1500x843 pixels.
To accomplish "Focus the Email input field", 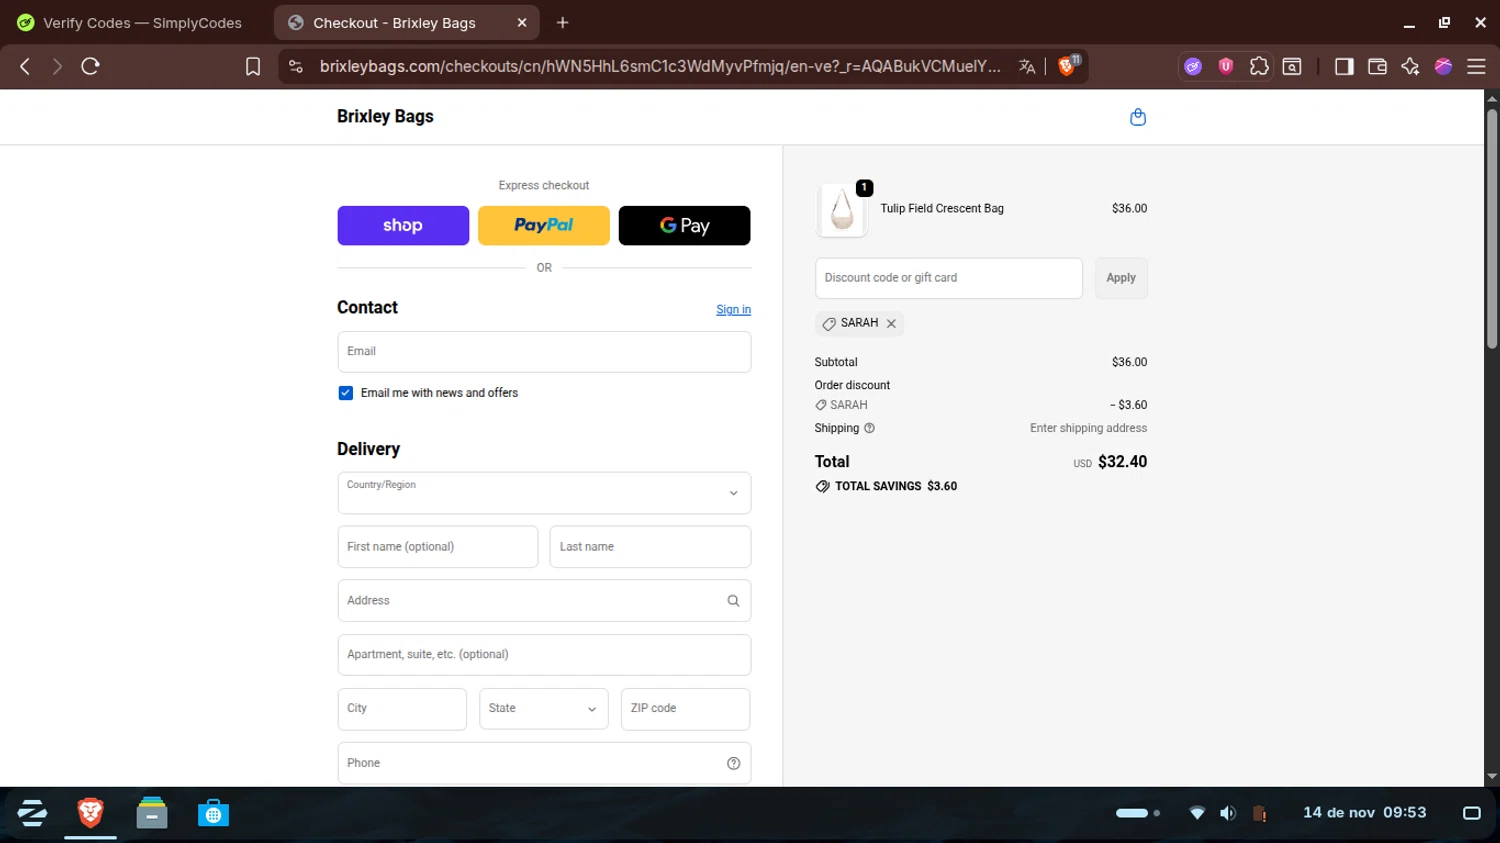I will 544,352.
